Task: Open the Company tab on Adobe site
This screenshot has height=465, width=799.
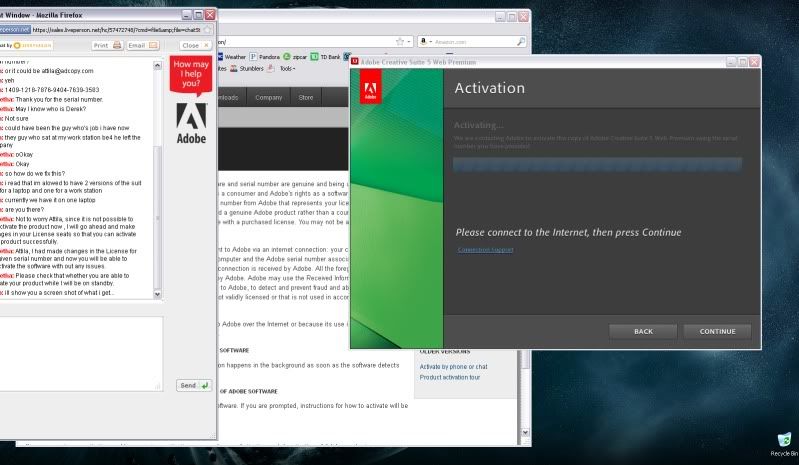Action: (x=269, y=97)
